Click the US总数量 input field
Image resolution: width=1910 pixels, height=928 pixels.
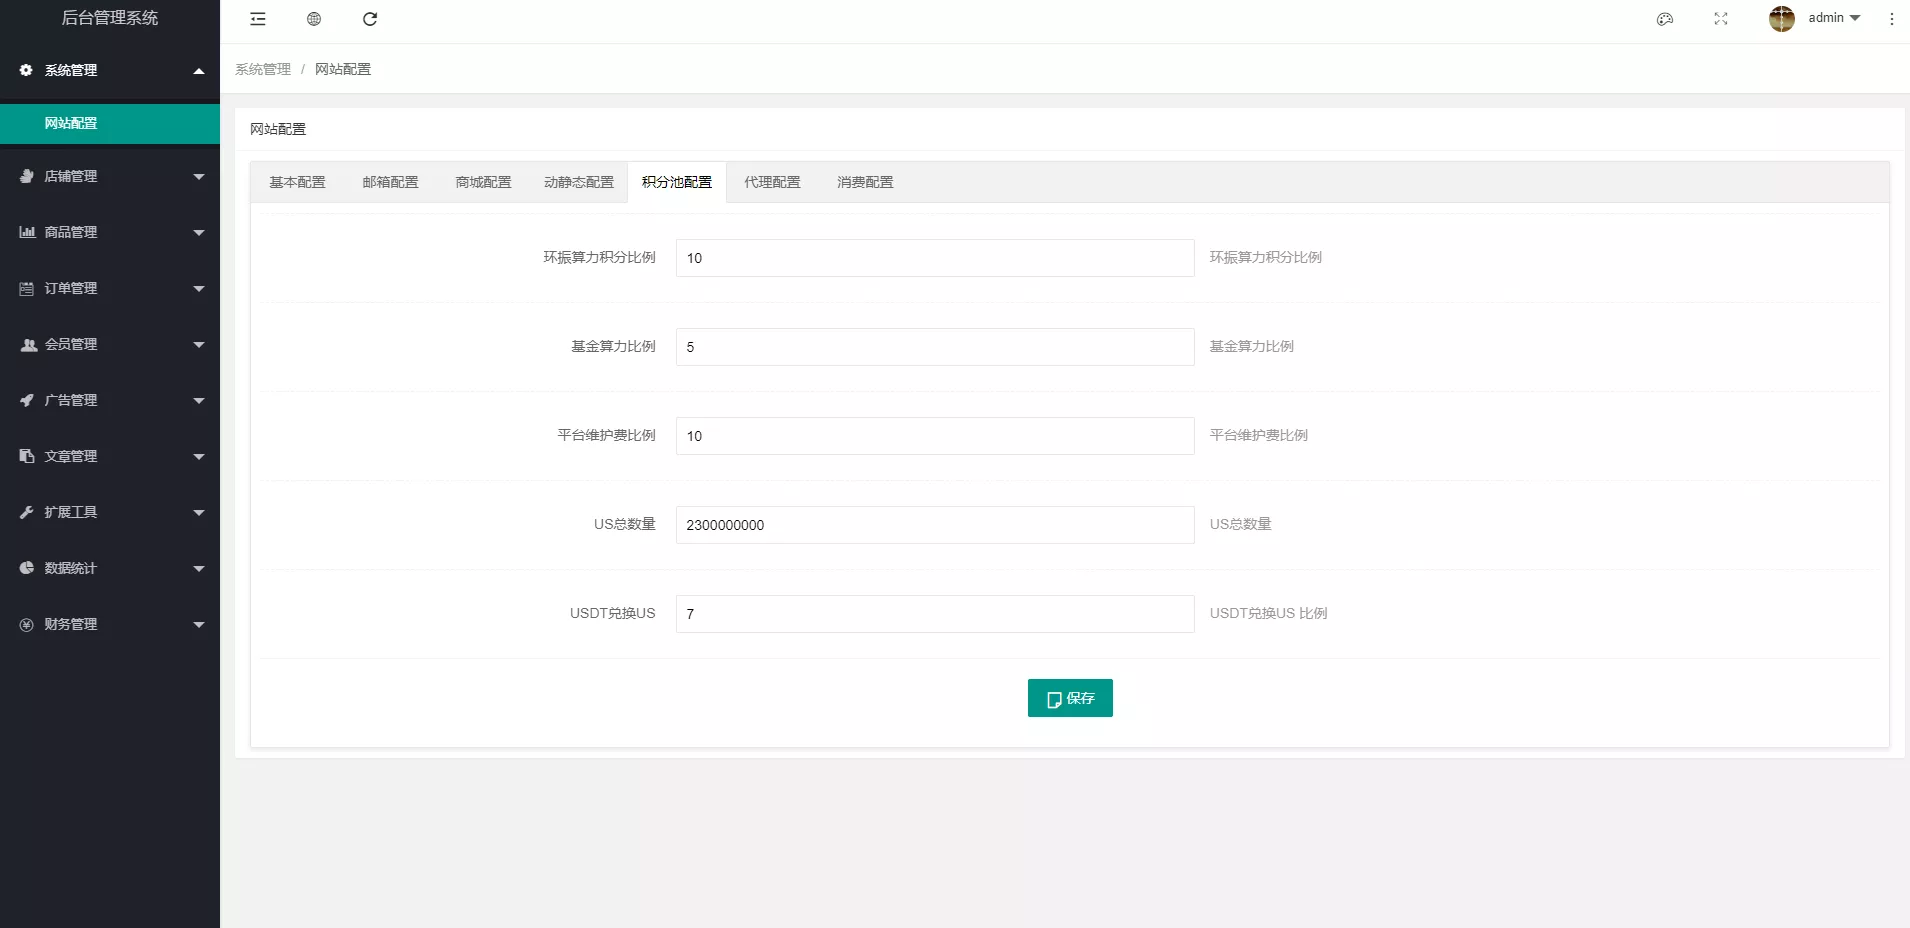coord(934,525)
